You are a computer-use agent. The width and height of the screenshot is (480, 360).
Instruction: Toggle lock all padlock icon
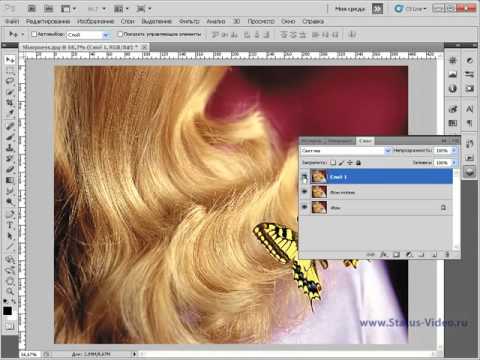click(359, 163)
